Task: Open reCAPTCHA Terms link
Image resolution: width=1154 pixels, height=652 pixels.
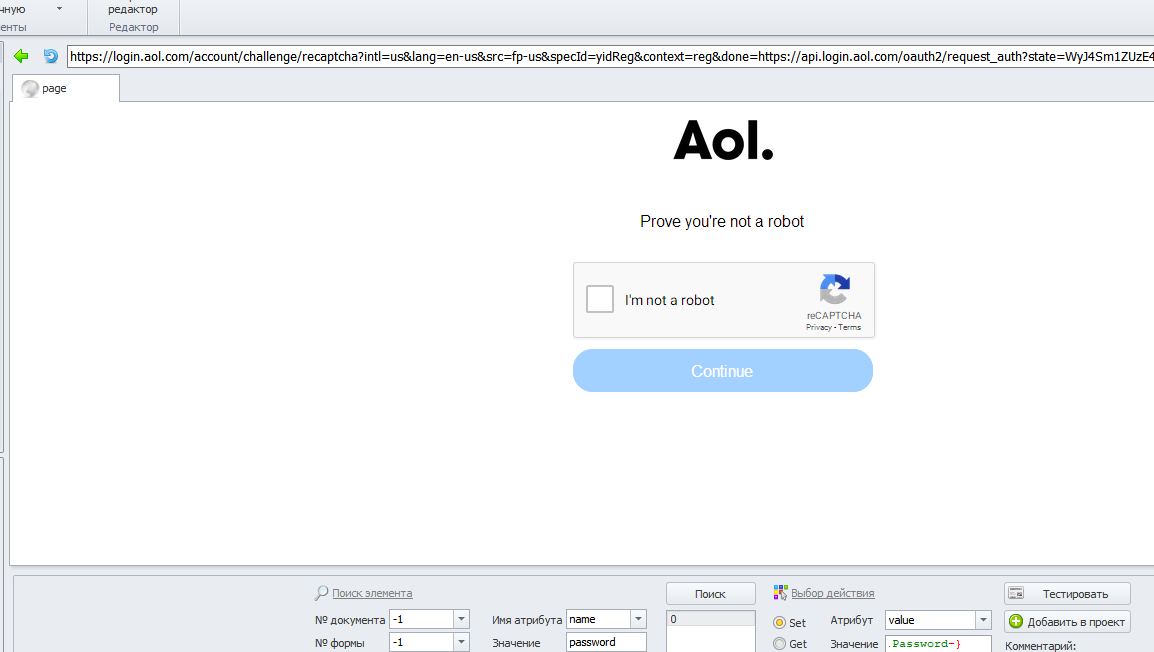Action: [849, 327]
